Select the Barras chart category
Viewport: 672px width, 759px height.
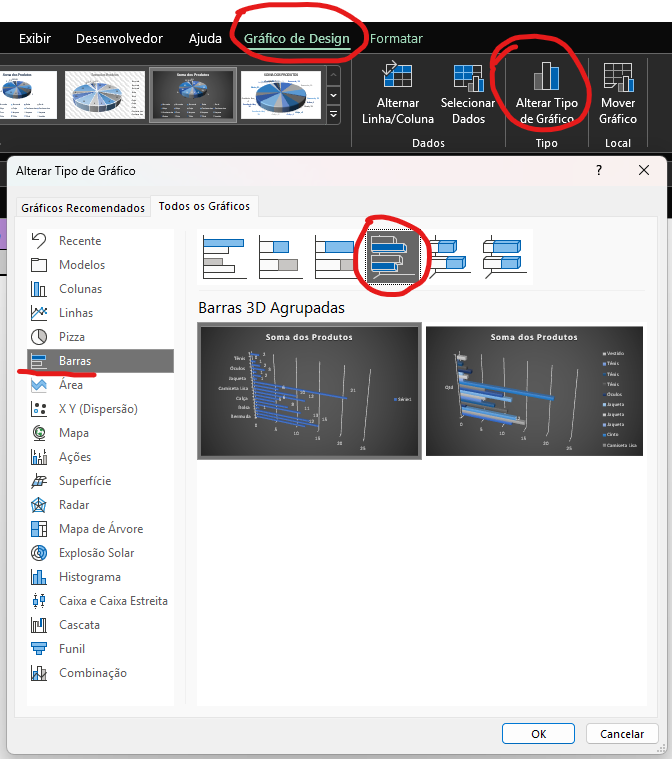(100, 361)
